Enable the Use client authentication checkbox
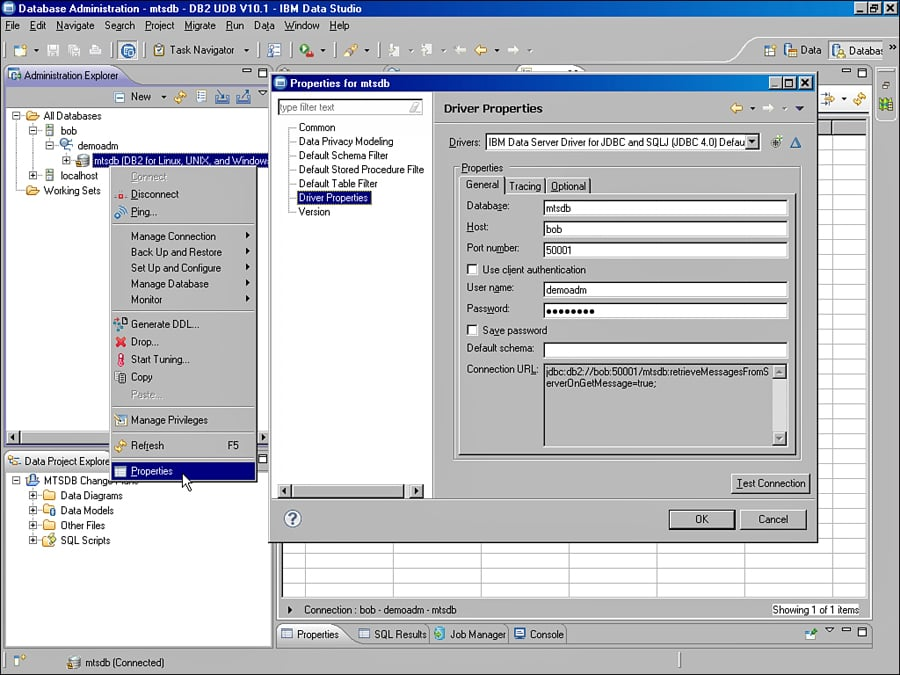The width and height of the screenshot is (900, 675). [472, 269]
